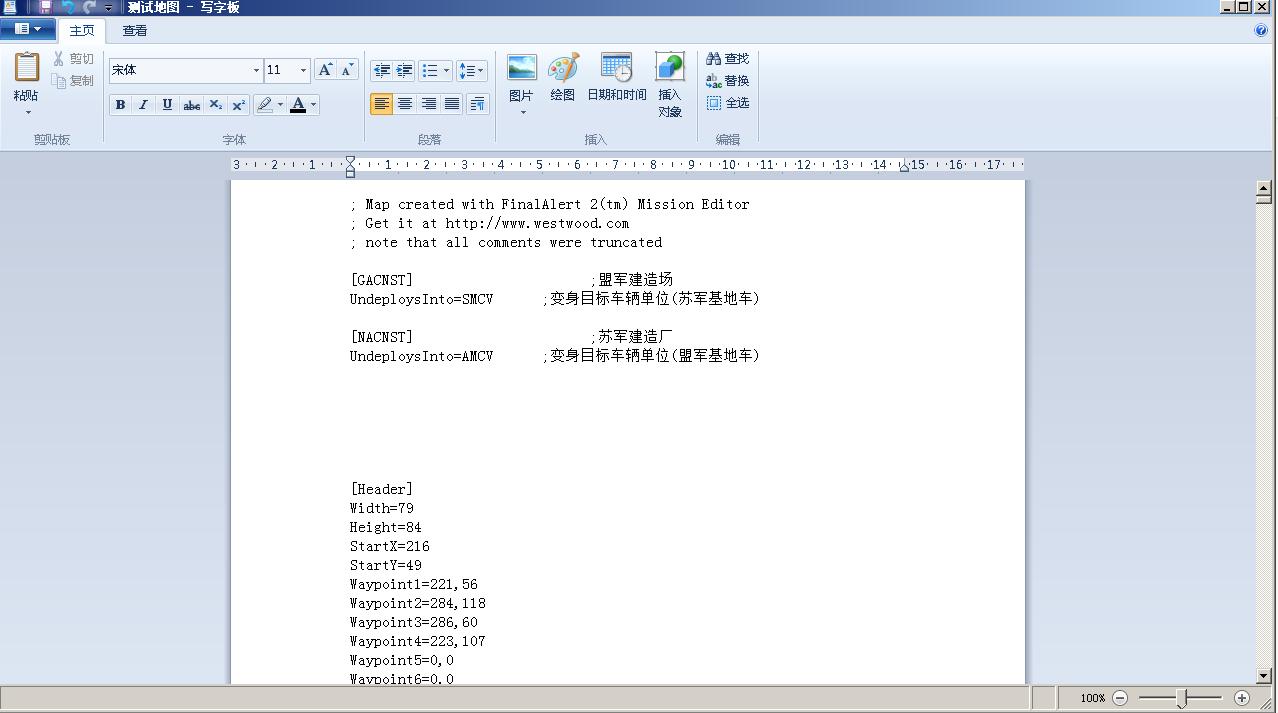1278x713 pixels.
Task: Open the bullet list style dropdown arrow
Action: 446,70
